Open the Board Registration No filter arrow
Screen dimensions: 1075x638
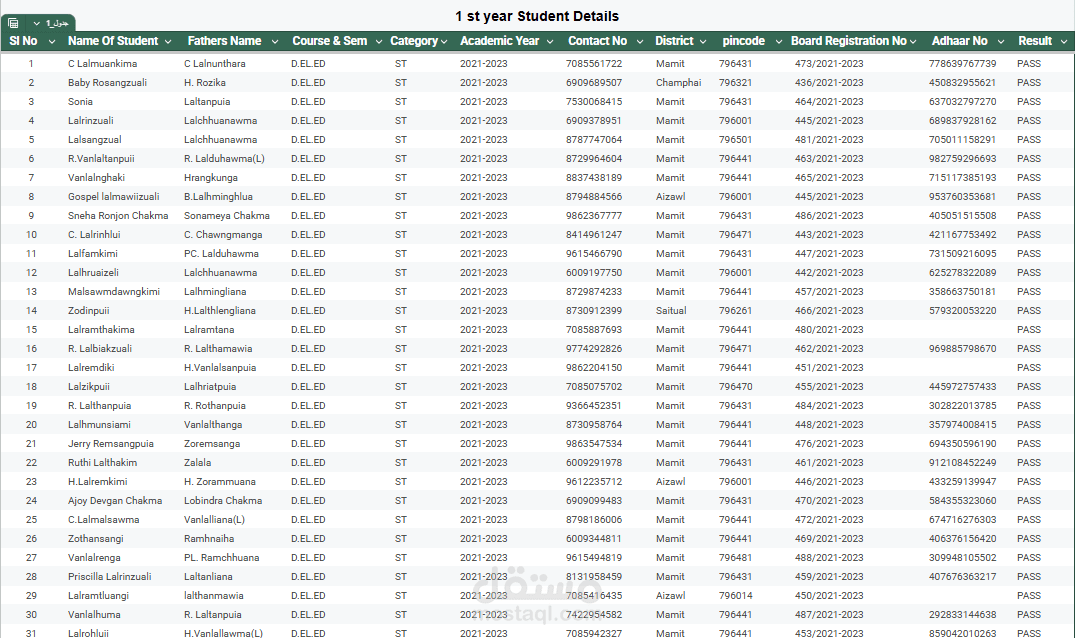[913, 42]
